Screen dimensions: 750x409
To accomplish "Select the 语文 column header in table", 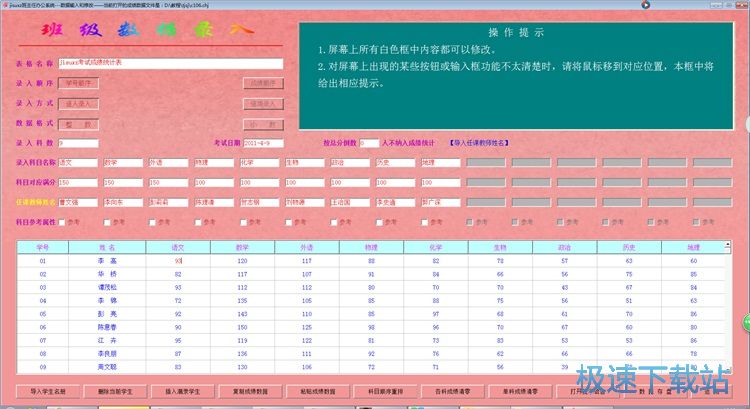I will (178, 246).
